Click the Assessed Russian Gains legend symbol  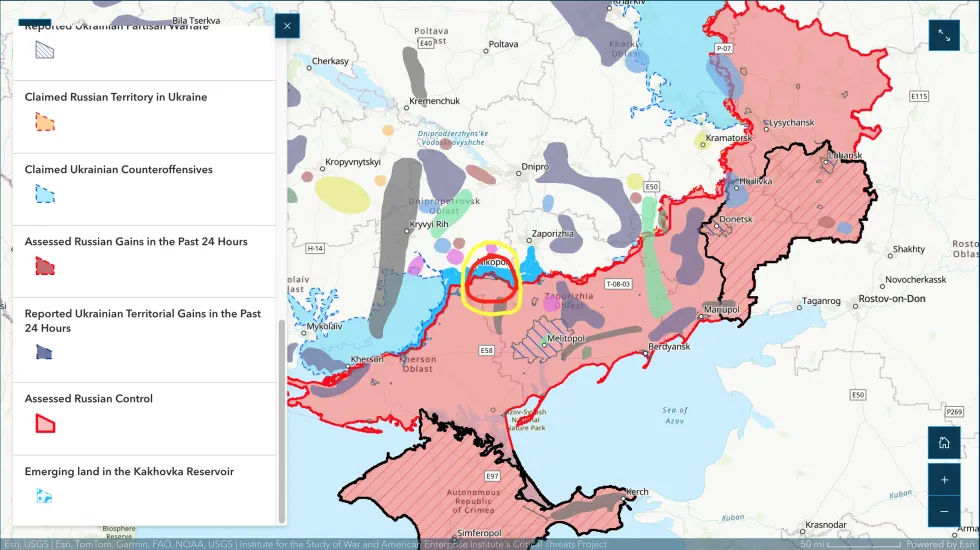point(45,266)
